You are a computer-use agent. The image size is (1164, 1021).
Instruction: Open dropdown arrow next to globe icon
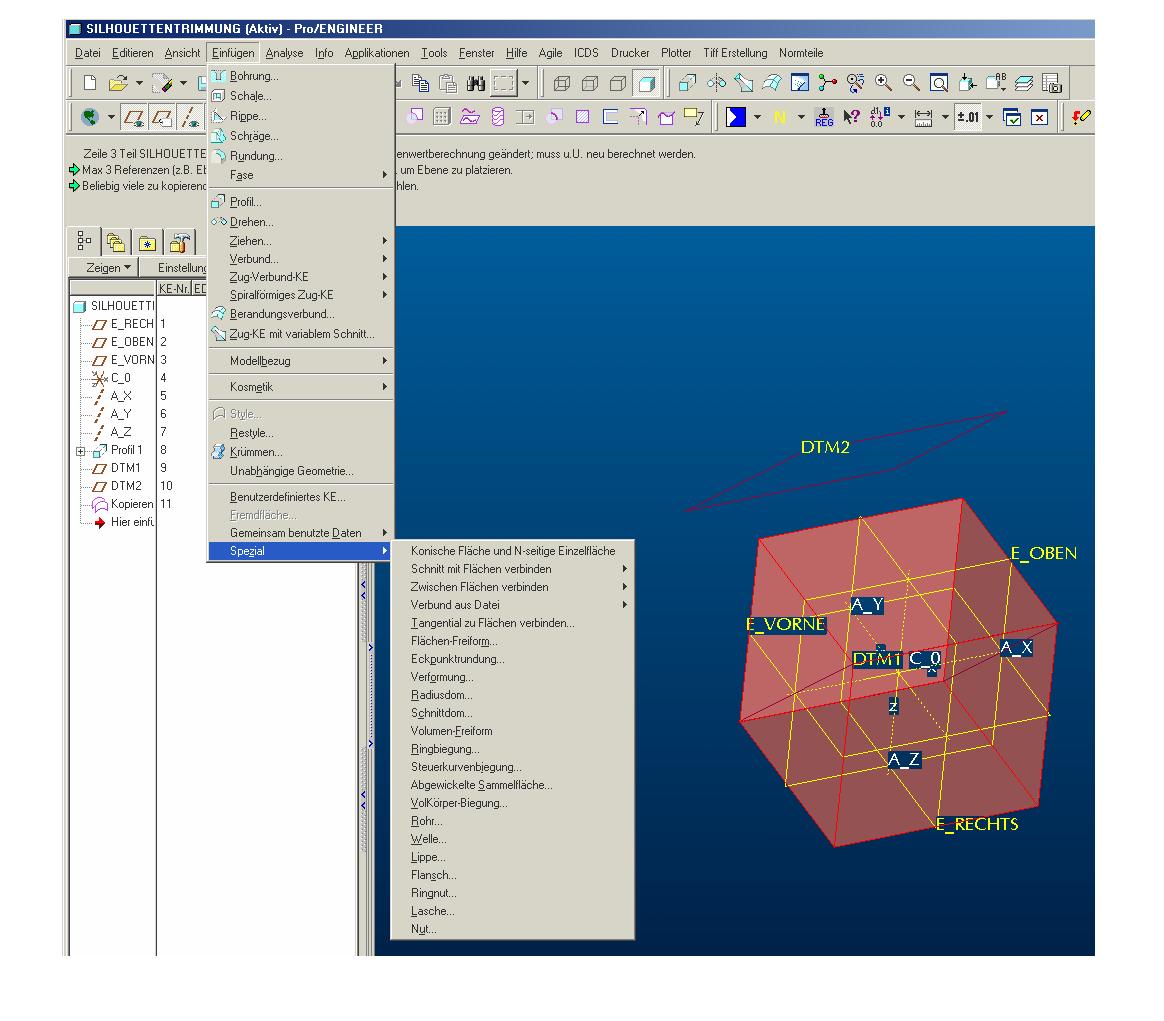pos(111,117)
